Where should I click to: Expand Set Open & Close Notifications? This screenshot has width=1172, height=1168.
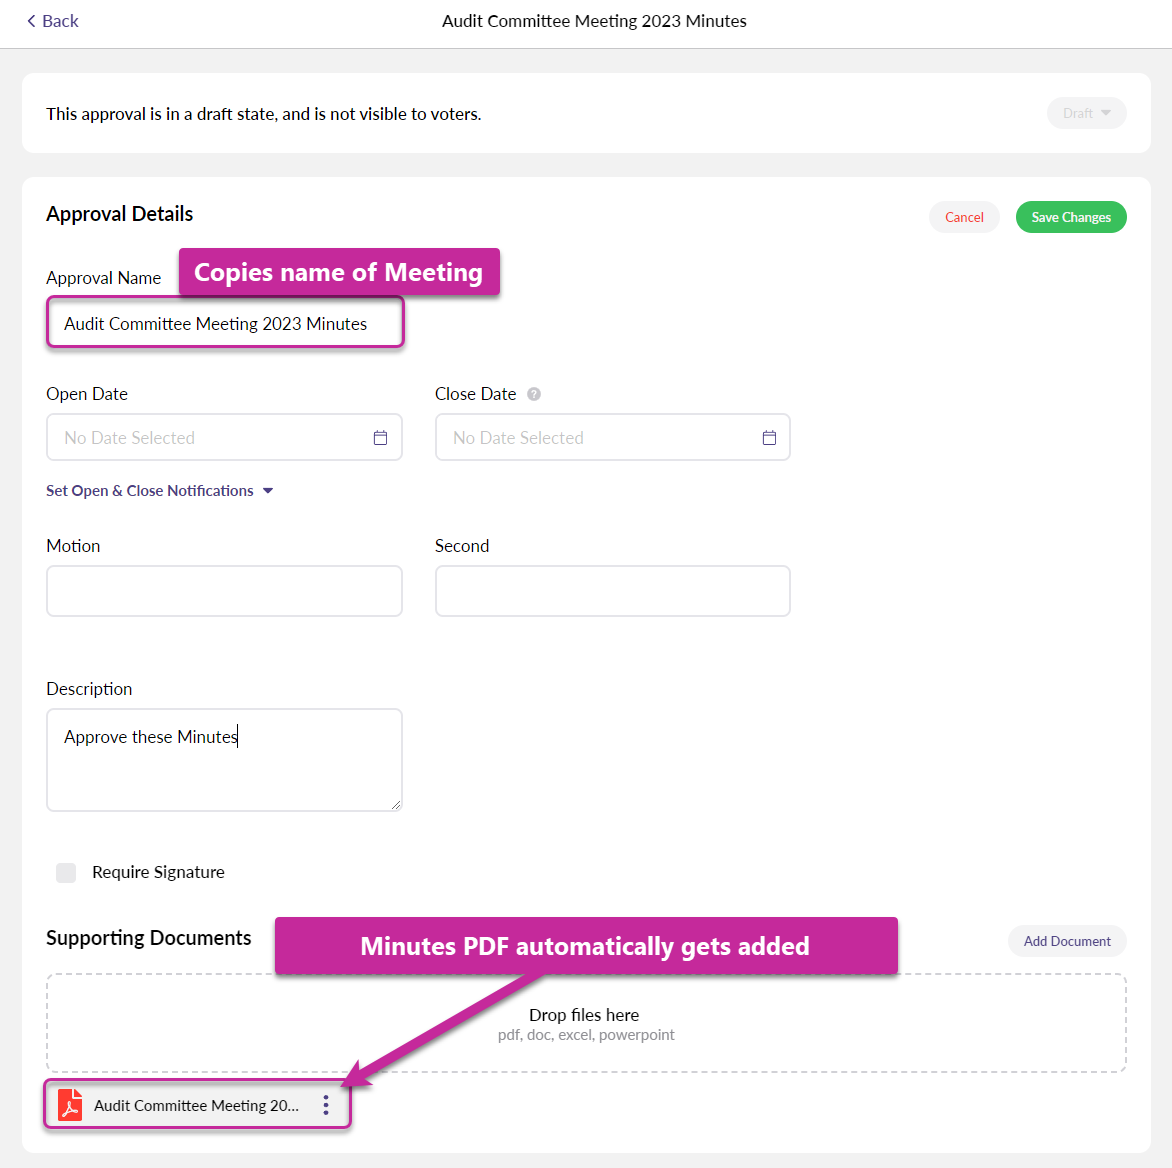coord(160,491)
